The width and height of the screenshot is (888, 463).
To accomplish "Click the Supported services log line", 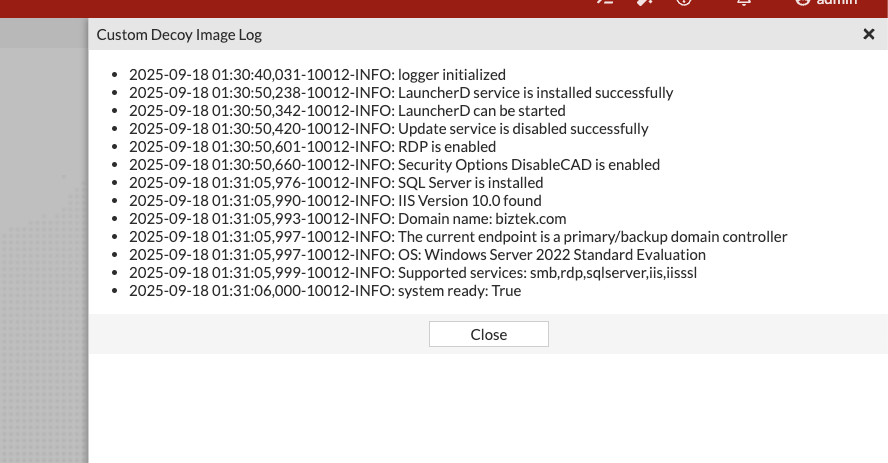I will pyautogui.click(x=413, y=273).
